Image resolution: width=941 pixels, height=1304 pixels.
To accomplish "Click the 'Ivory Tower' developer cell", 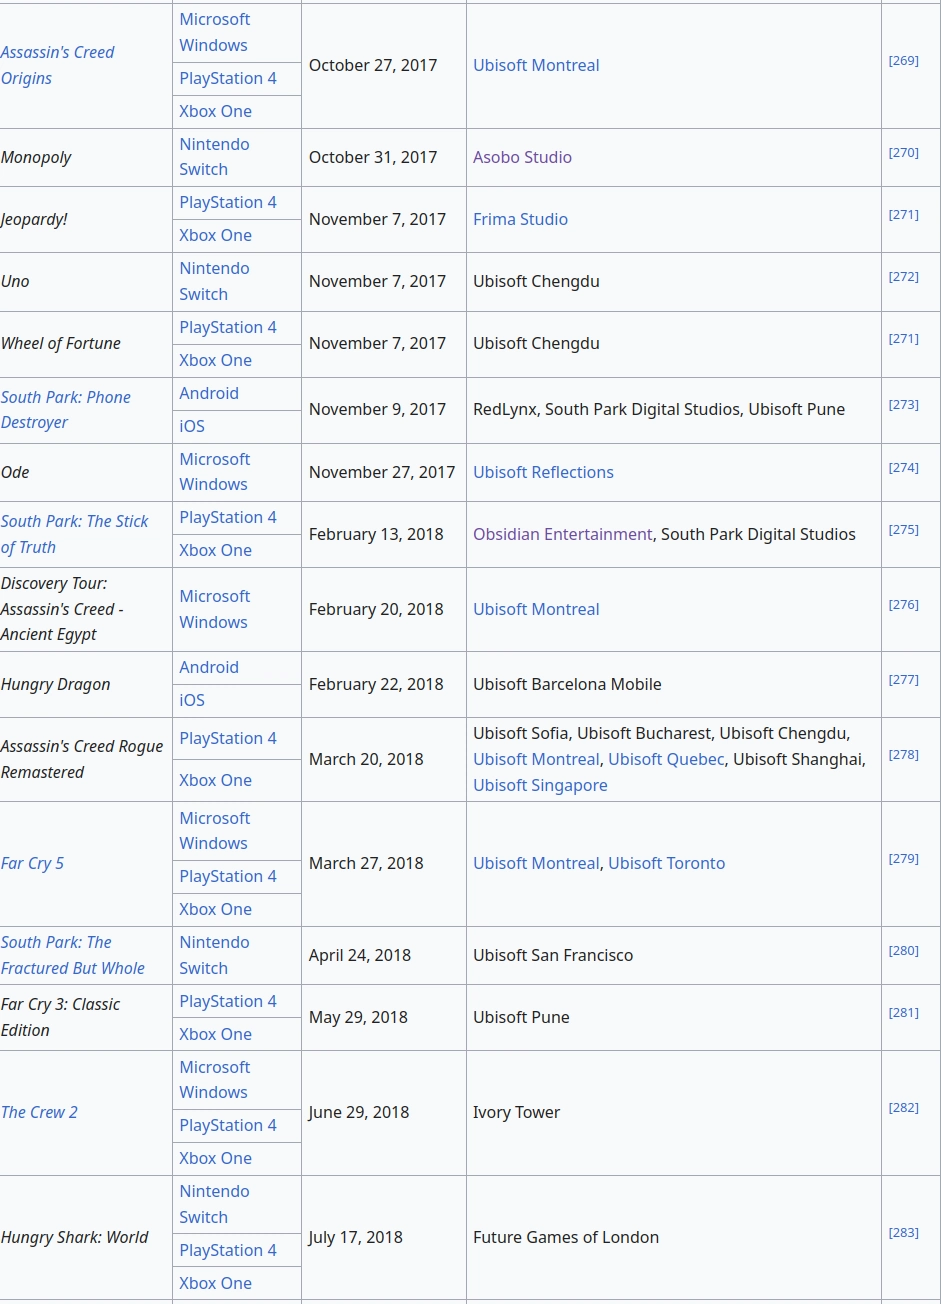I will 674,1112.
